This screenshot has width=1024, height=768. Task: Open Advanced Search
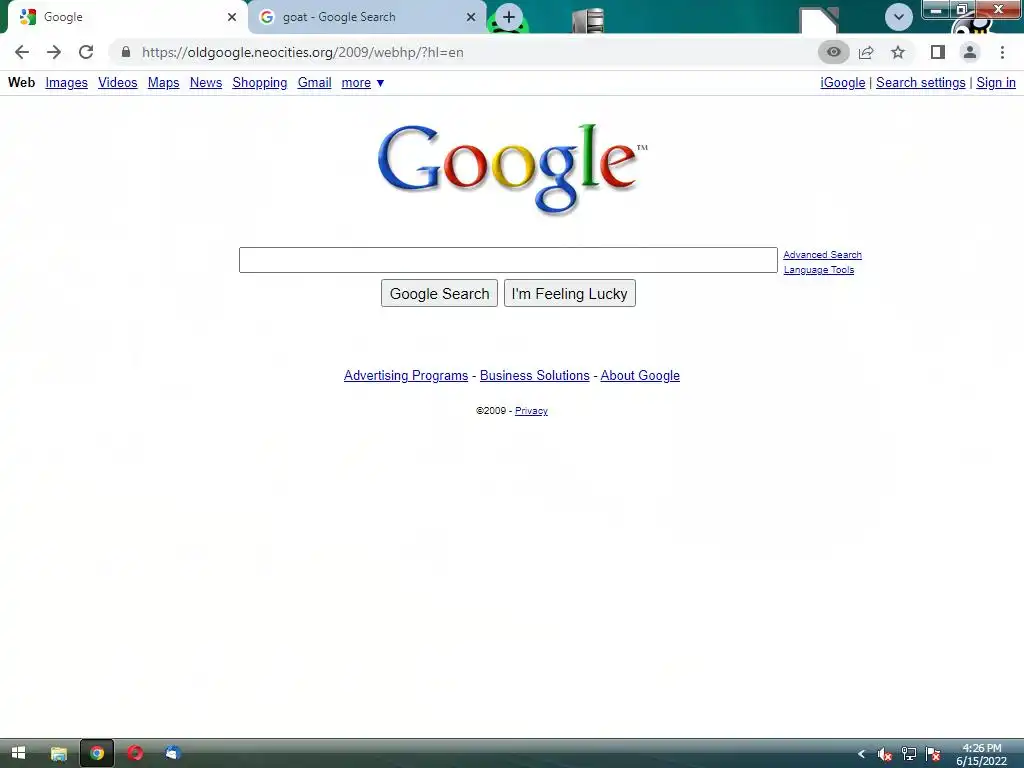822,255
